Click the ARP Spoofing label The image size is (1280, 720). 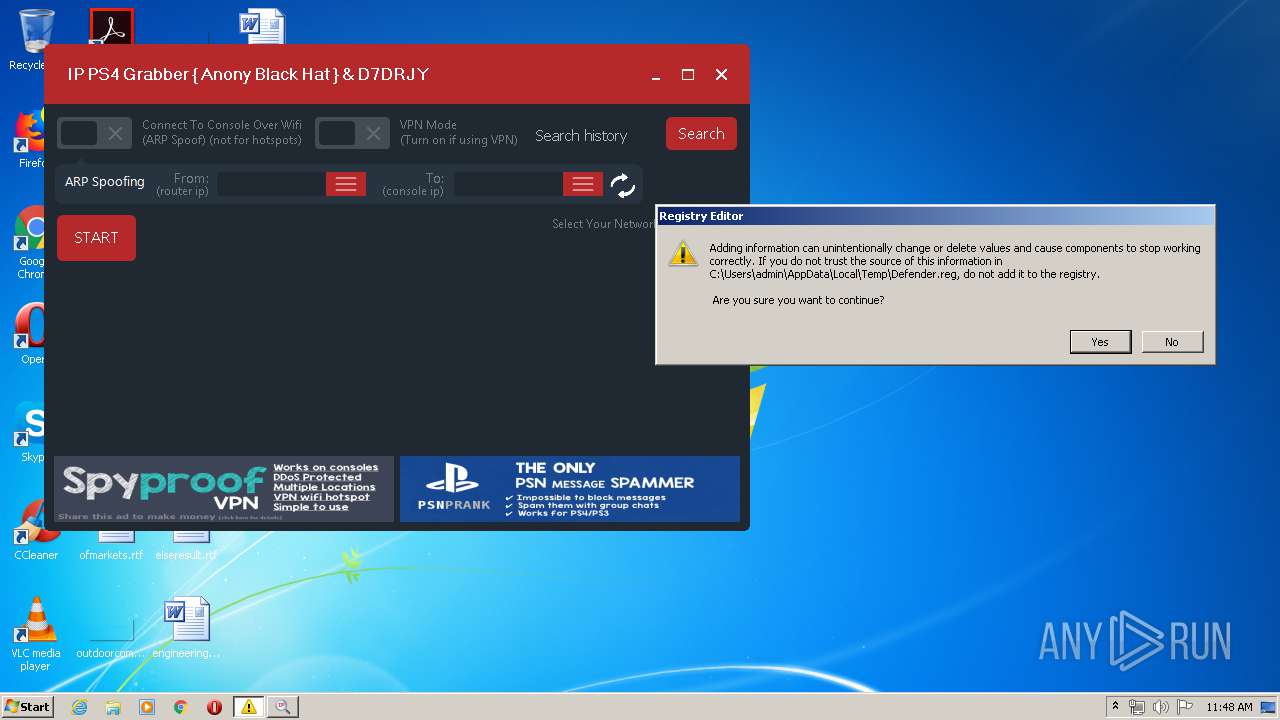click(x=105, y=182)
